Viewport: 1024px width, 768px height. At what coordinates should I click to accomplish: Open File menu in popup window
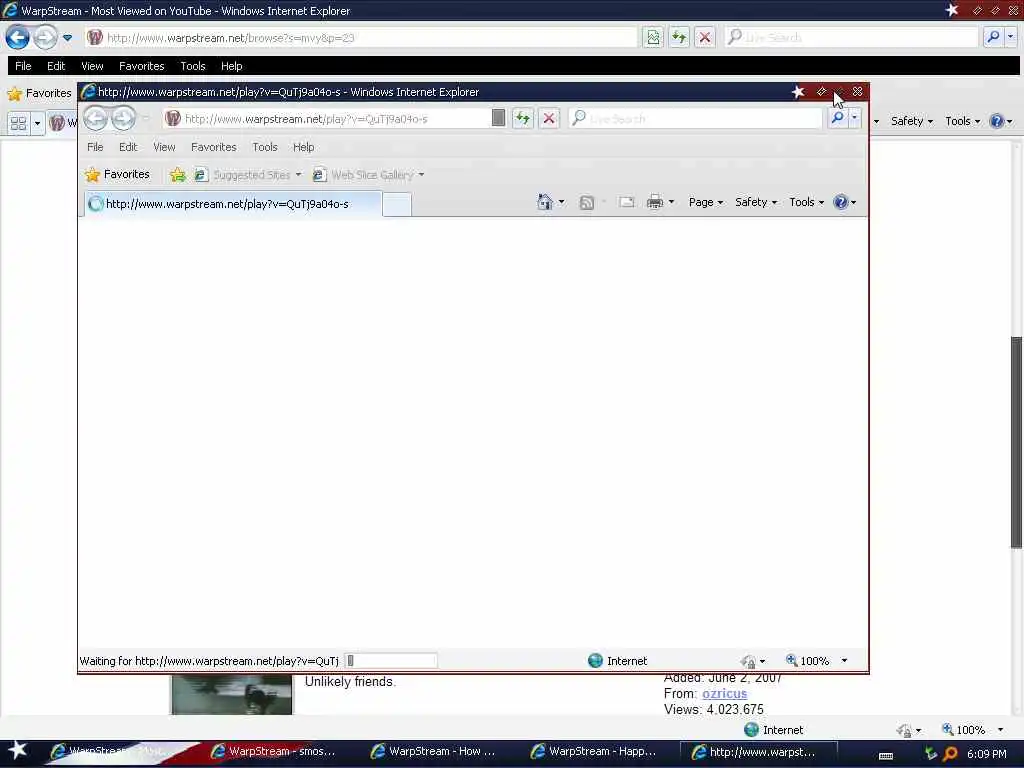coord(95,147)
